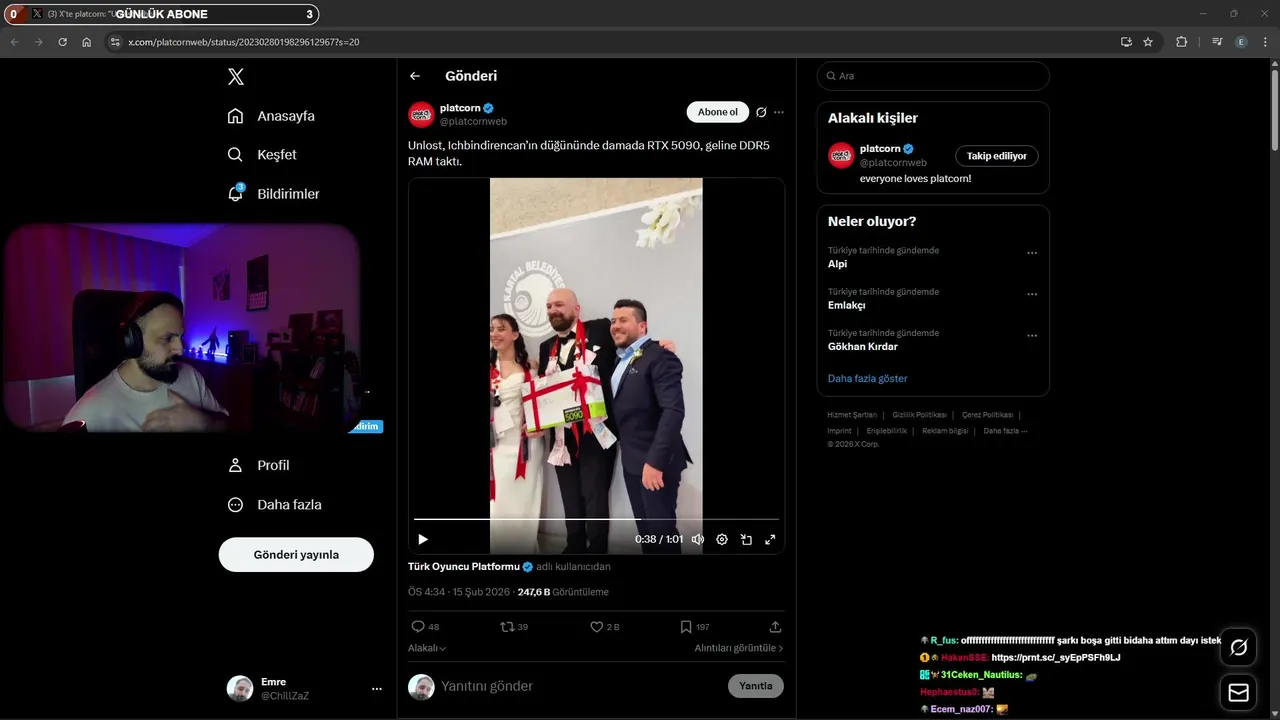Viewport: 1280px width, 720px height.
Task: Seek on the video progress bar
Action: point(596,519)
